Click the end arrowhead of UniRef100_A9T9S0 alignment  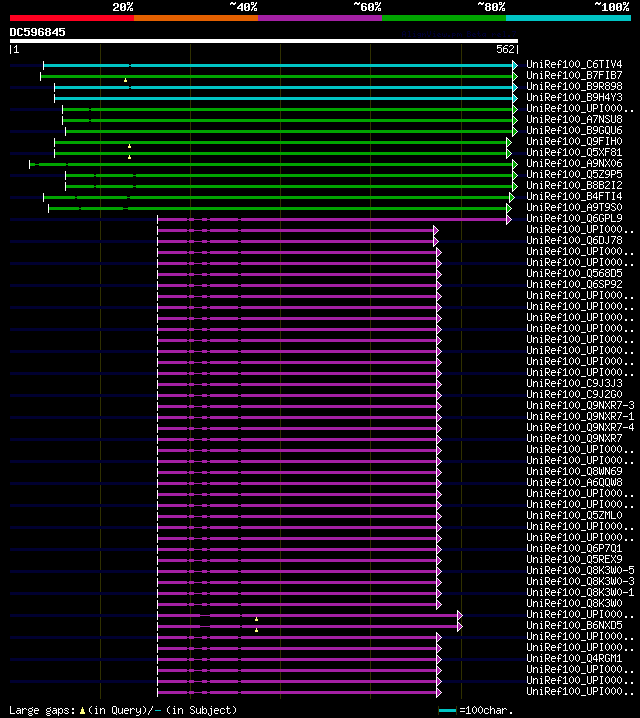(x=509, y=208)
